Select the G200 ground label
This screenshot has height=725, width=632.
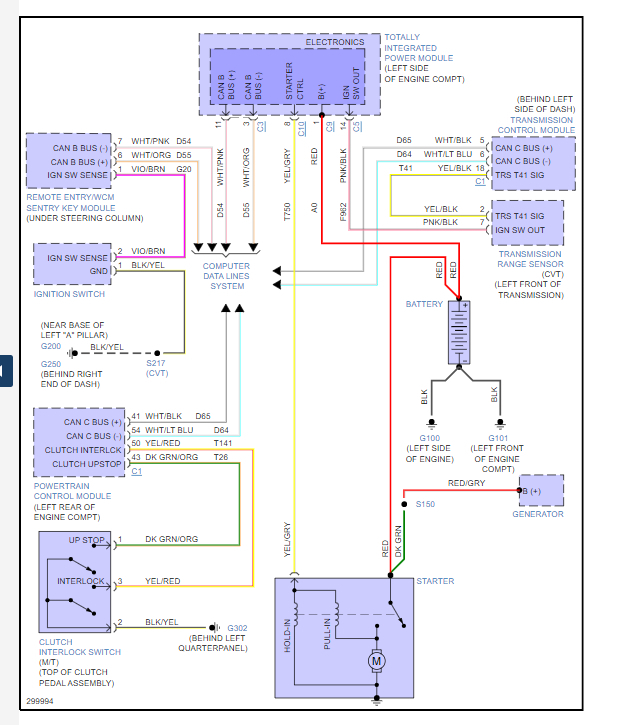tap(50, 346)
